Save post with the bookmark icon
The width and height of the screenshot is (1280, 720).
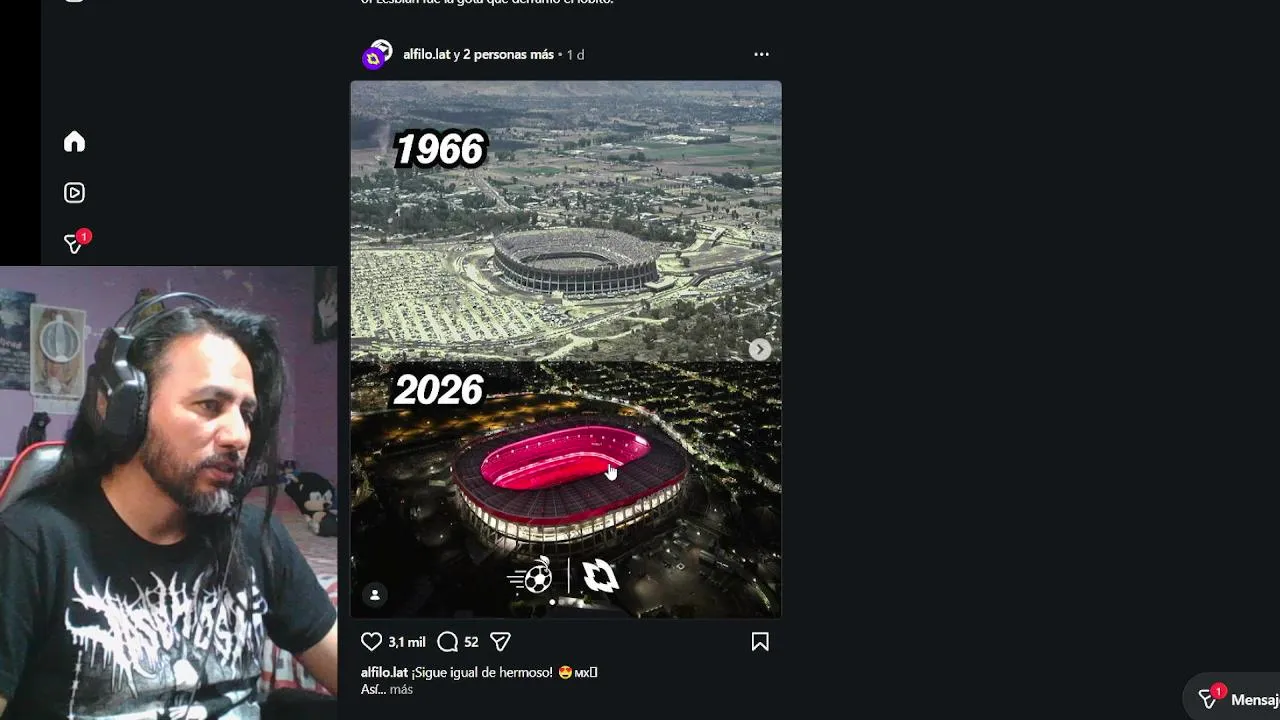click(760, 642)
